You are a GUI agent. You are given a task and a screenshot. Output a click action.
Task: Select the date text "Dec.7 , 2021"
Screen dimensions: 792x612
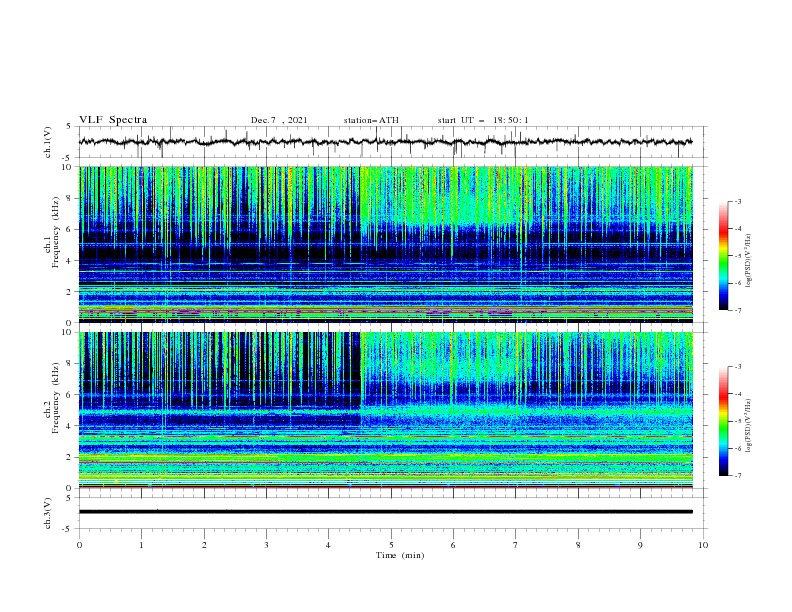point(279,120)
